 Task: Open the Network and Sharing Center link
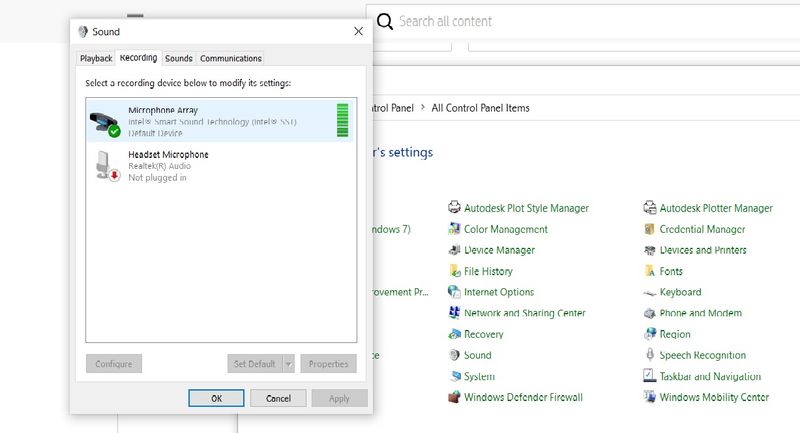point(524,313)
